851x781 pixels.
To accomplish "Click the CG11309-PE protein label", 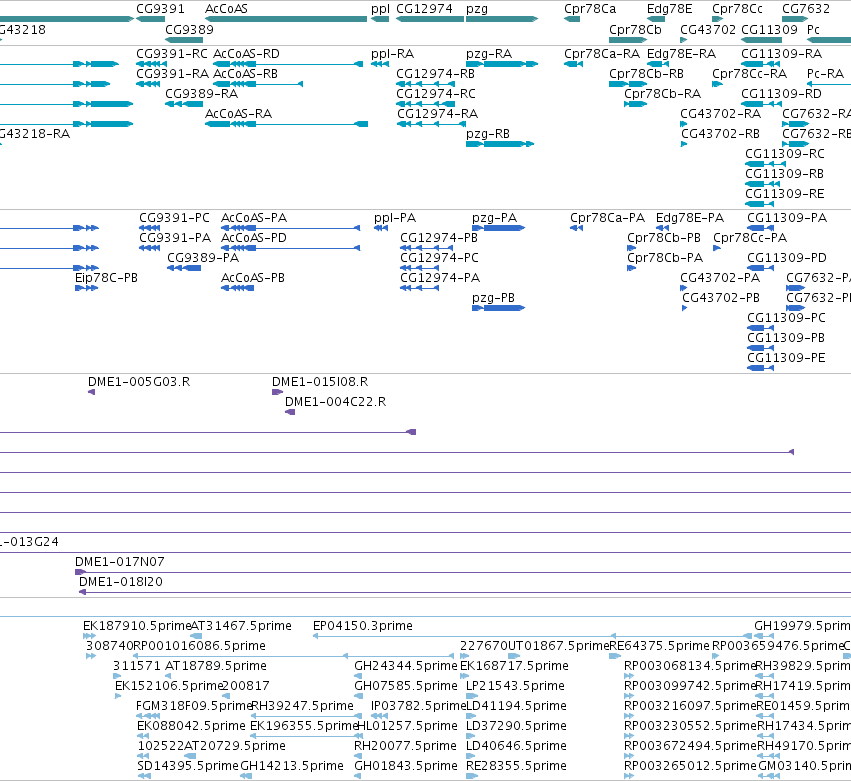I will (x=786, y=358).
